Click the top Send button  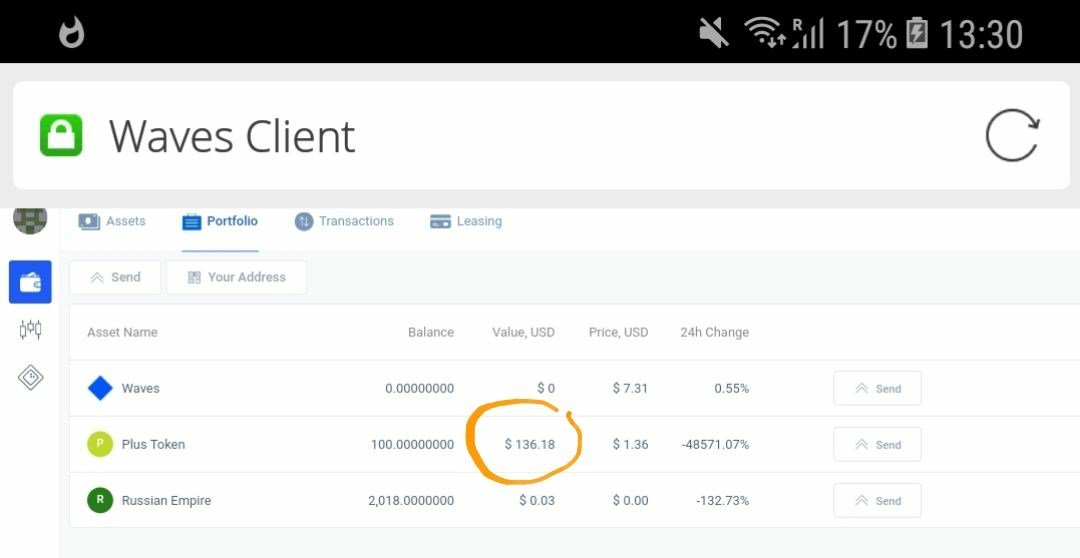115,277
